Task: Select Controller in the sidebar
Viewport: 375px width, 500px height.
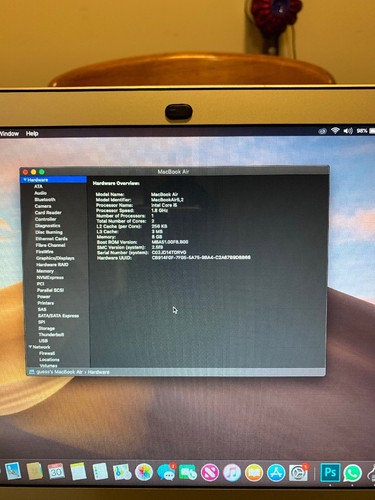Action: pos(46,219)
